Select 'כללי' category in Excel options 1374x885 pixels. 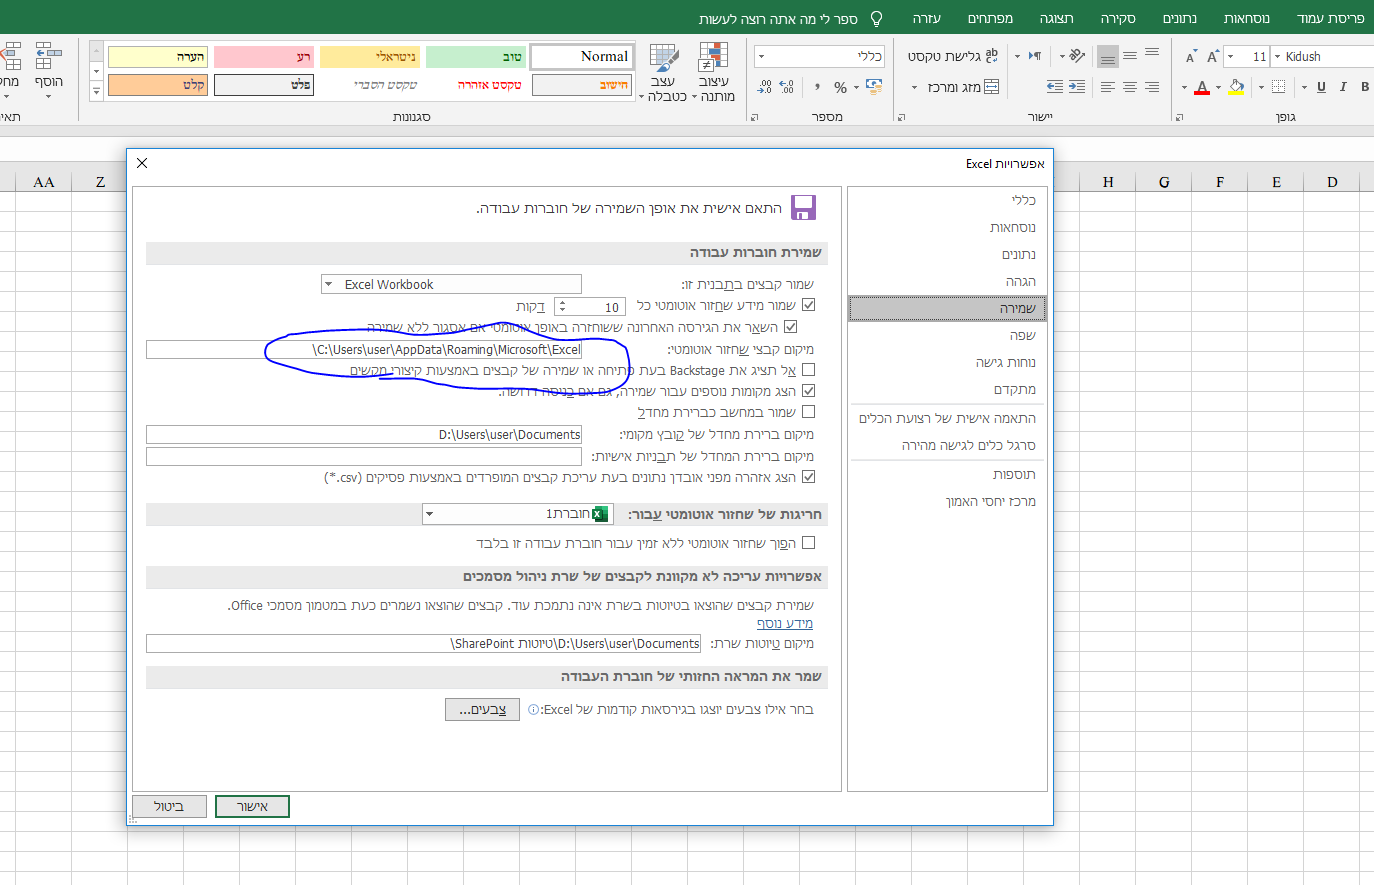point(947,200)
